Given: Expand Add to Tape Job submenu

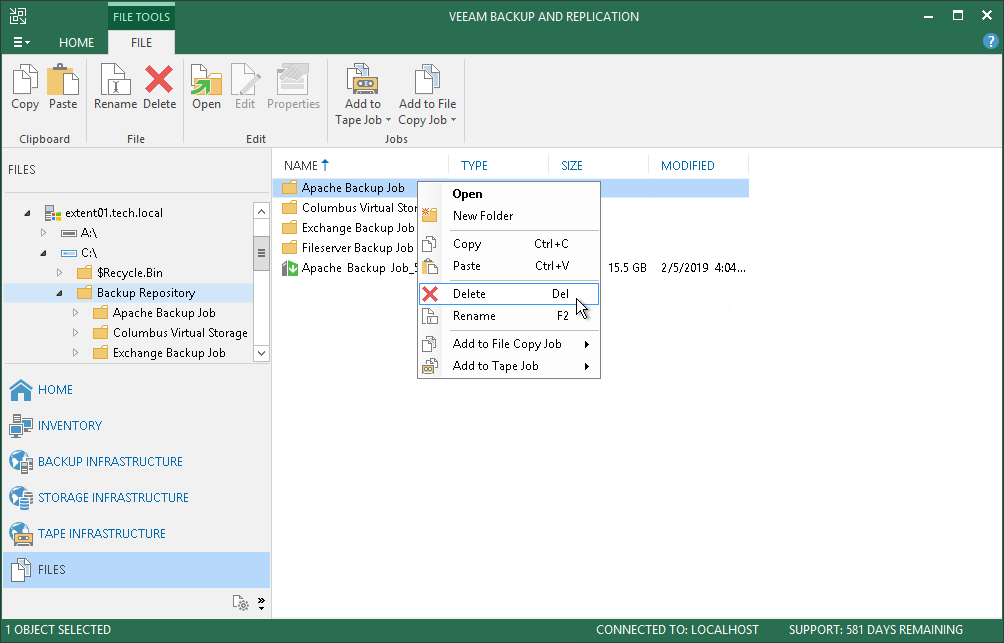Looking at the screenshot, I should (x=509, y=366).
